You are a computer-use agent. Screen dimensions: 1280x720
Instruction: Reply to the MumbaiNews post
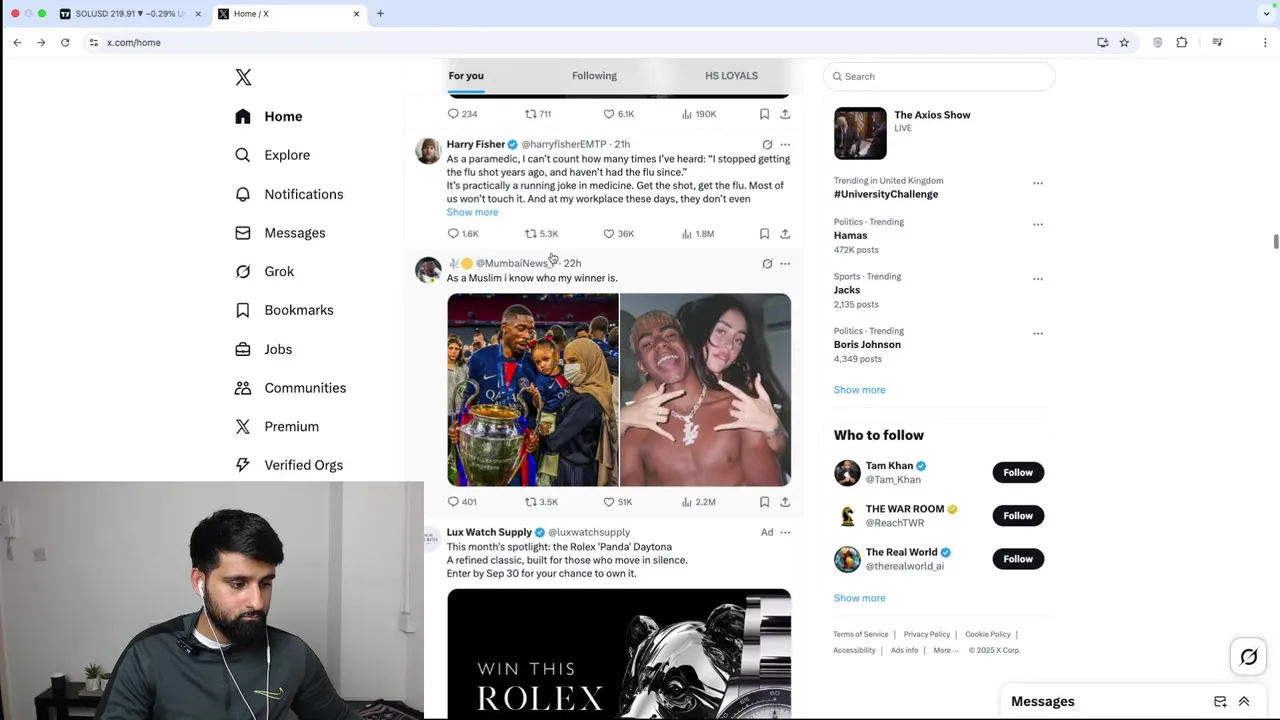point(462,502)
